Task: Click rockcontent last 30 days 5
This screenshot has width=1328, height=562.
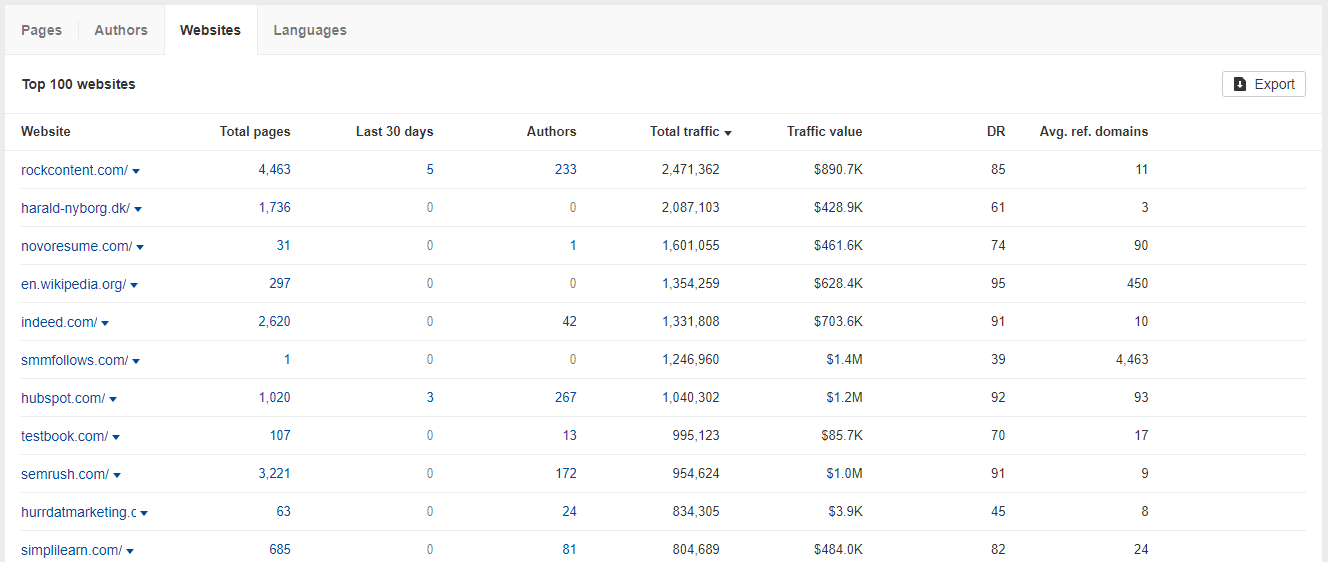Action: pyautogui.click(x=430, y=170)
